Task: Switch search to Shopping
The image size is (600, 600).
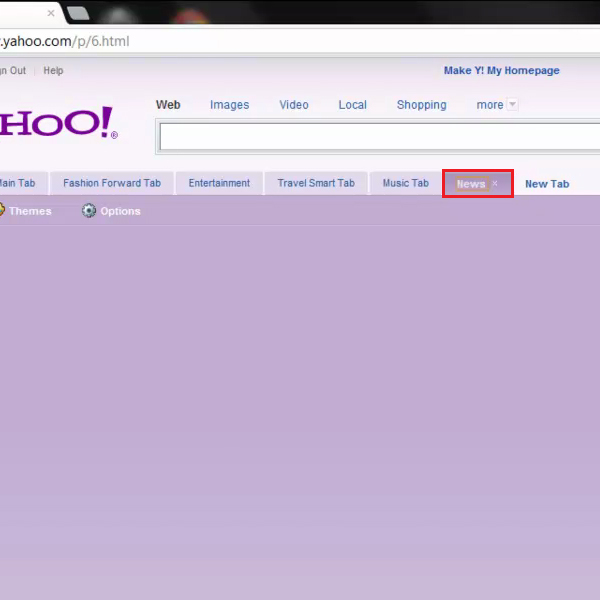Action: (421, 105)
